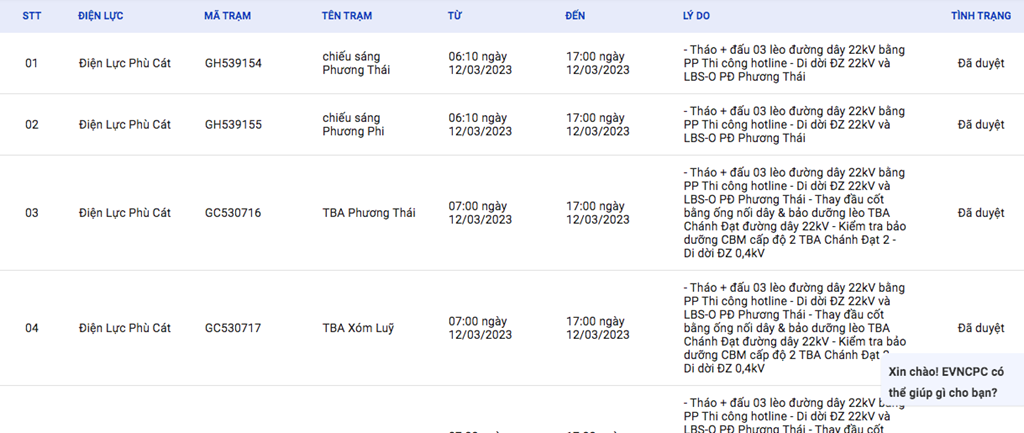Click station code GC530716
This screenshot has height=433, width=1024.
coord(232,213)
